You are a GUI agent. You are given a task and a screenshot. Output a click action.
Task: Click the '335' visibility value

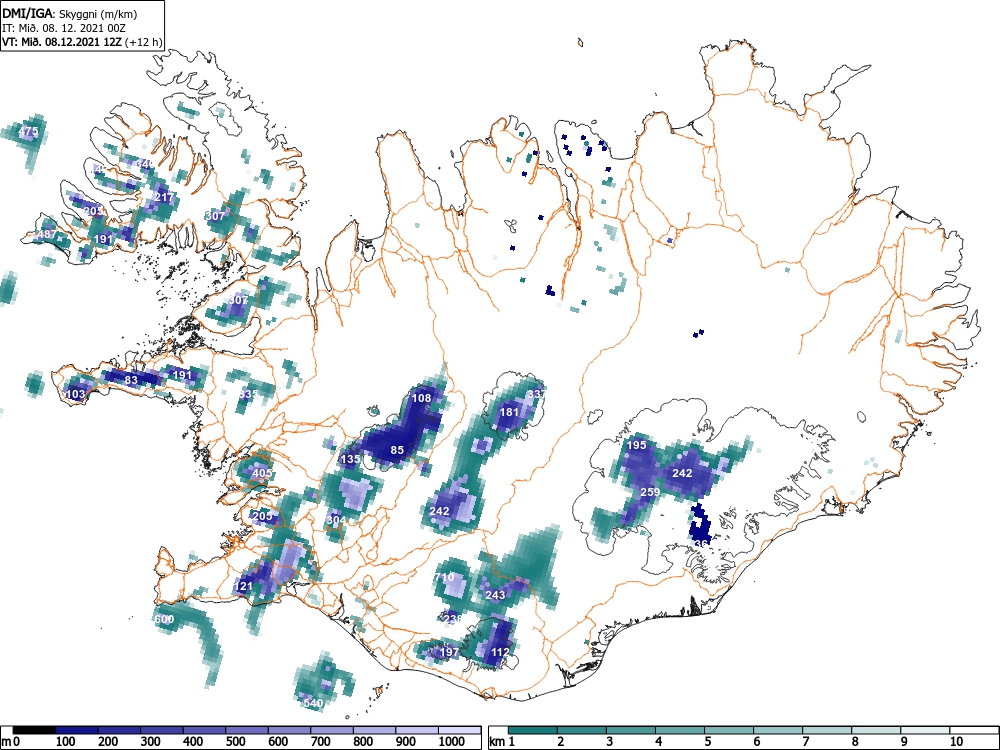247,394
